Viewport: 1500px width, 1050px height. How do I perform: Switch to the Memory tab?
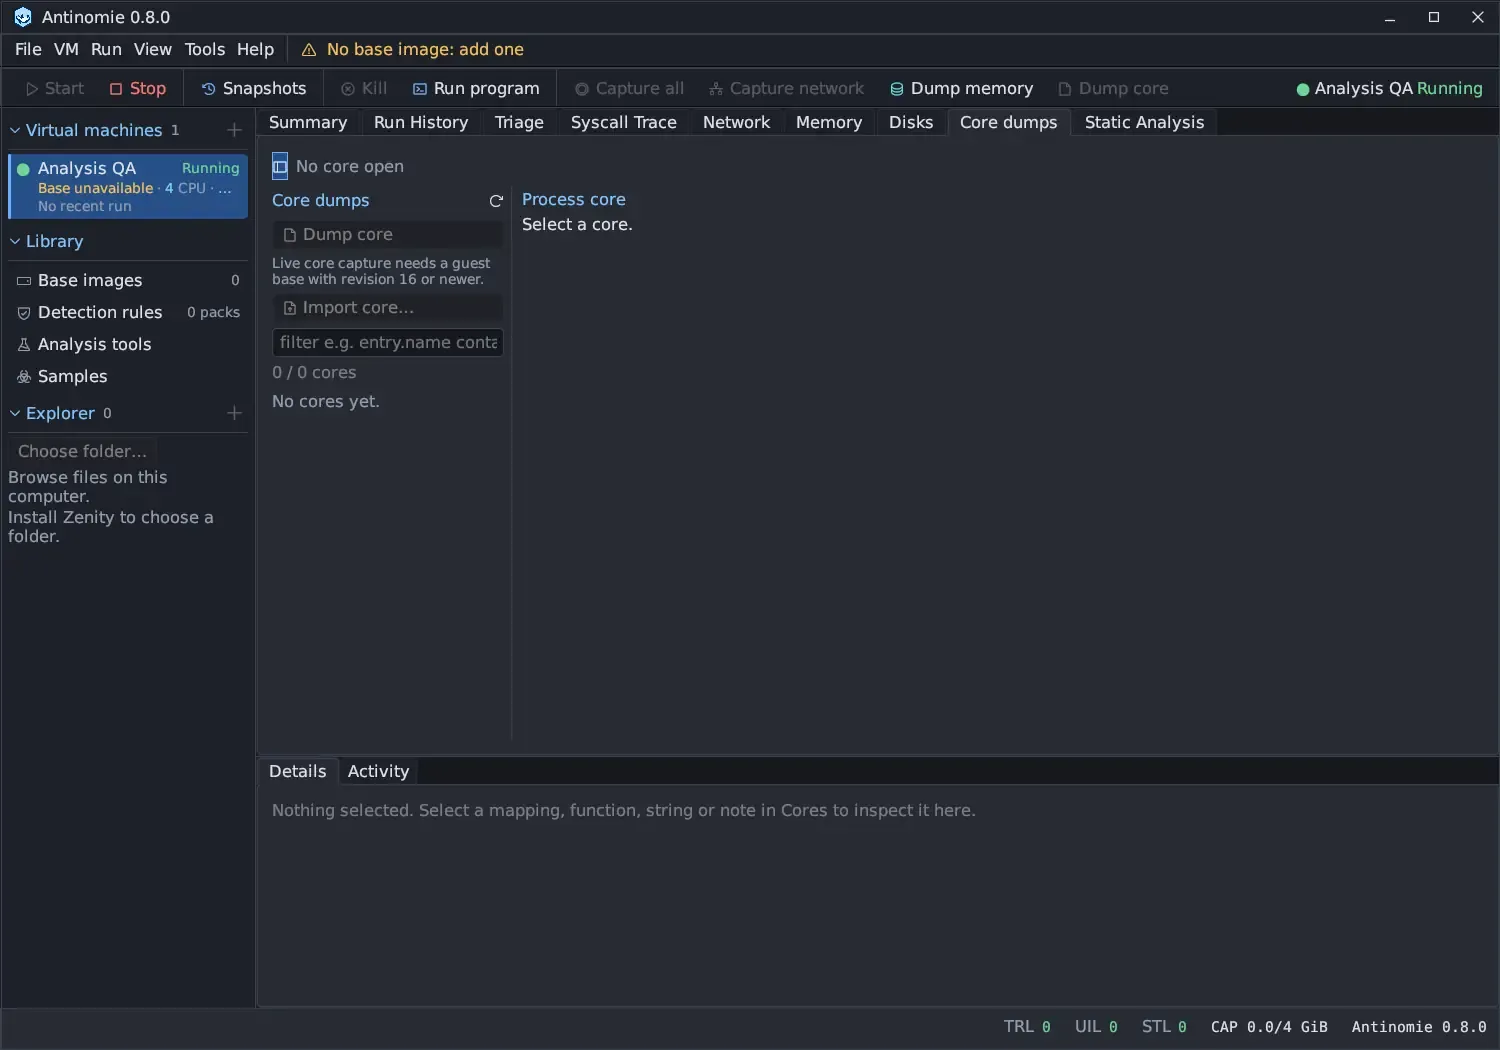point(829,122)
